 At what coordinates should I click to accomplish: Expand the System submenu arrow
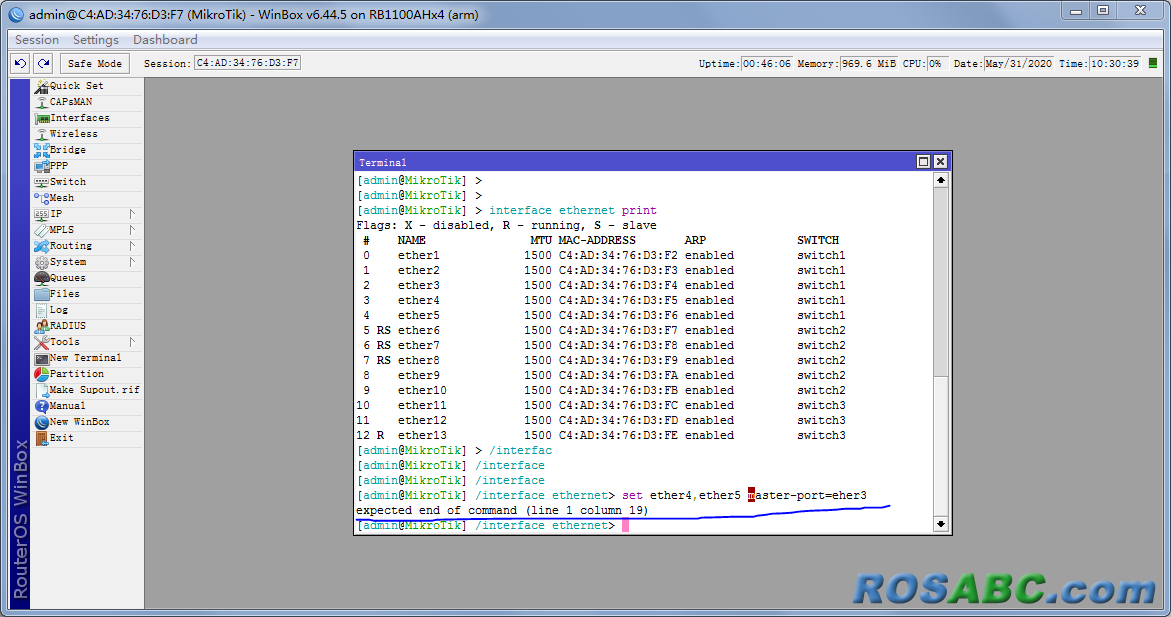pos(132,262)
